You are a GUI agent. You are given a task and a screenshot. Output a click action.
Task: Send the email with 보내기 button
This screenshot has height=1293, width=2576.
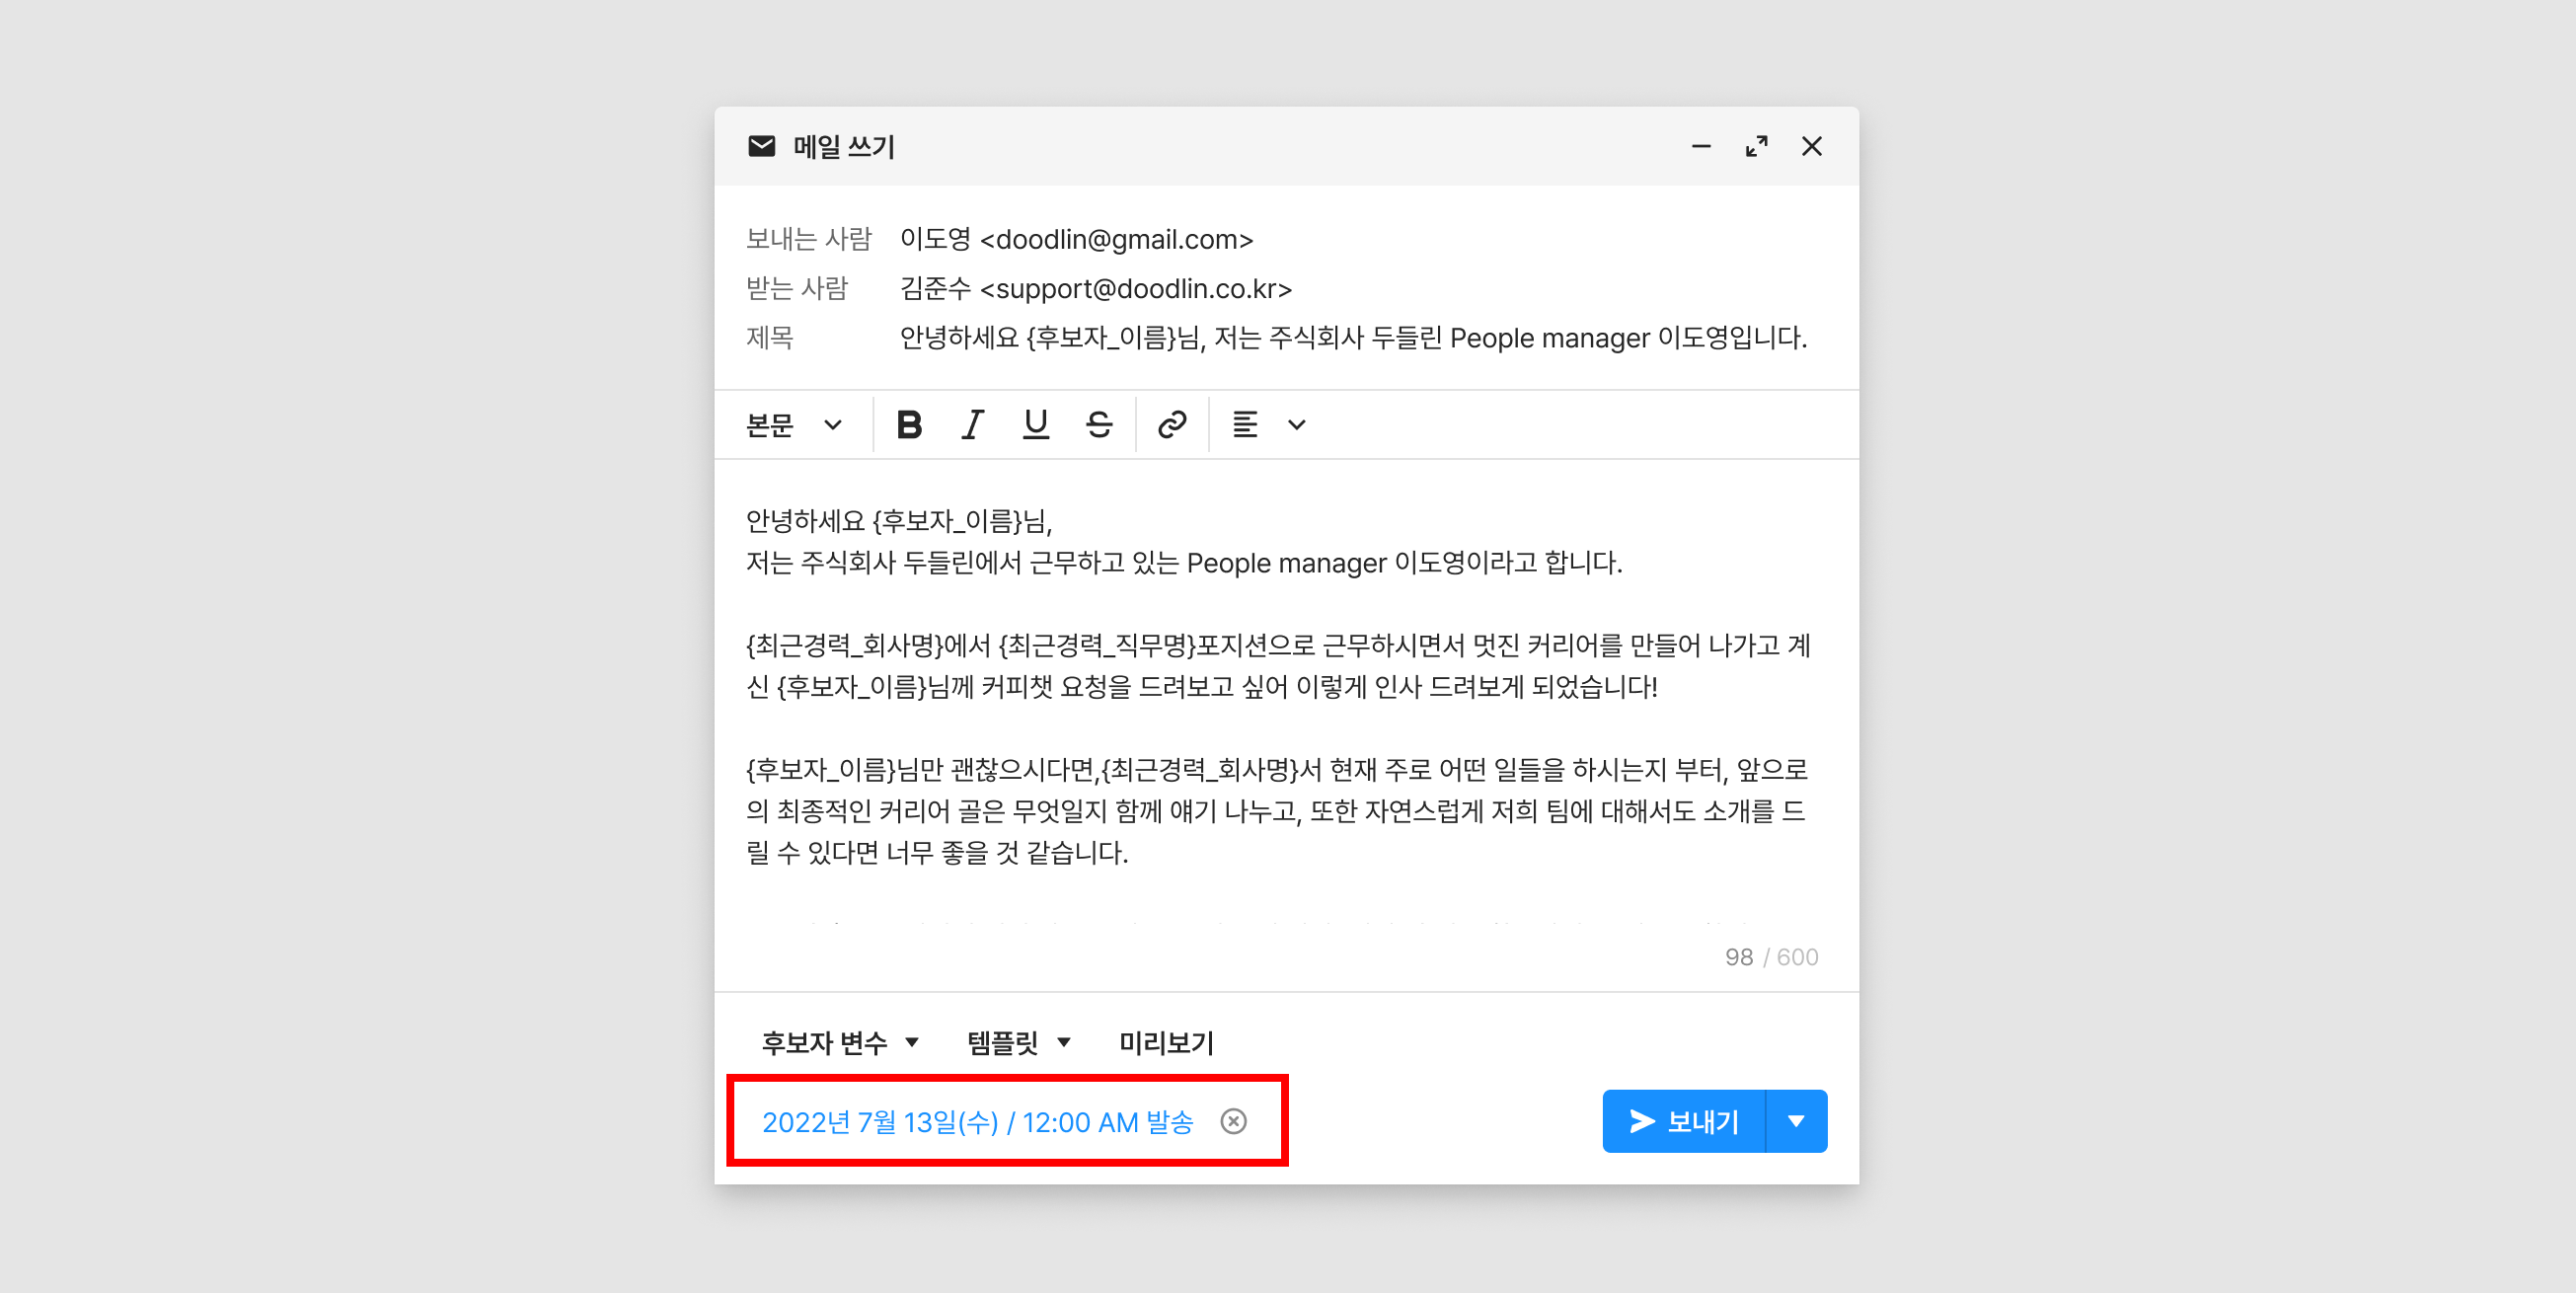pos(1684,1121)
